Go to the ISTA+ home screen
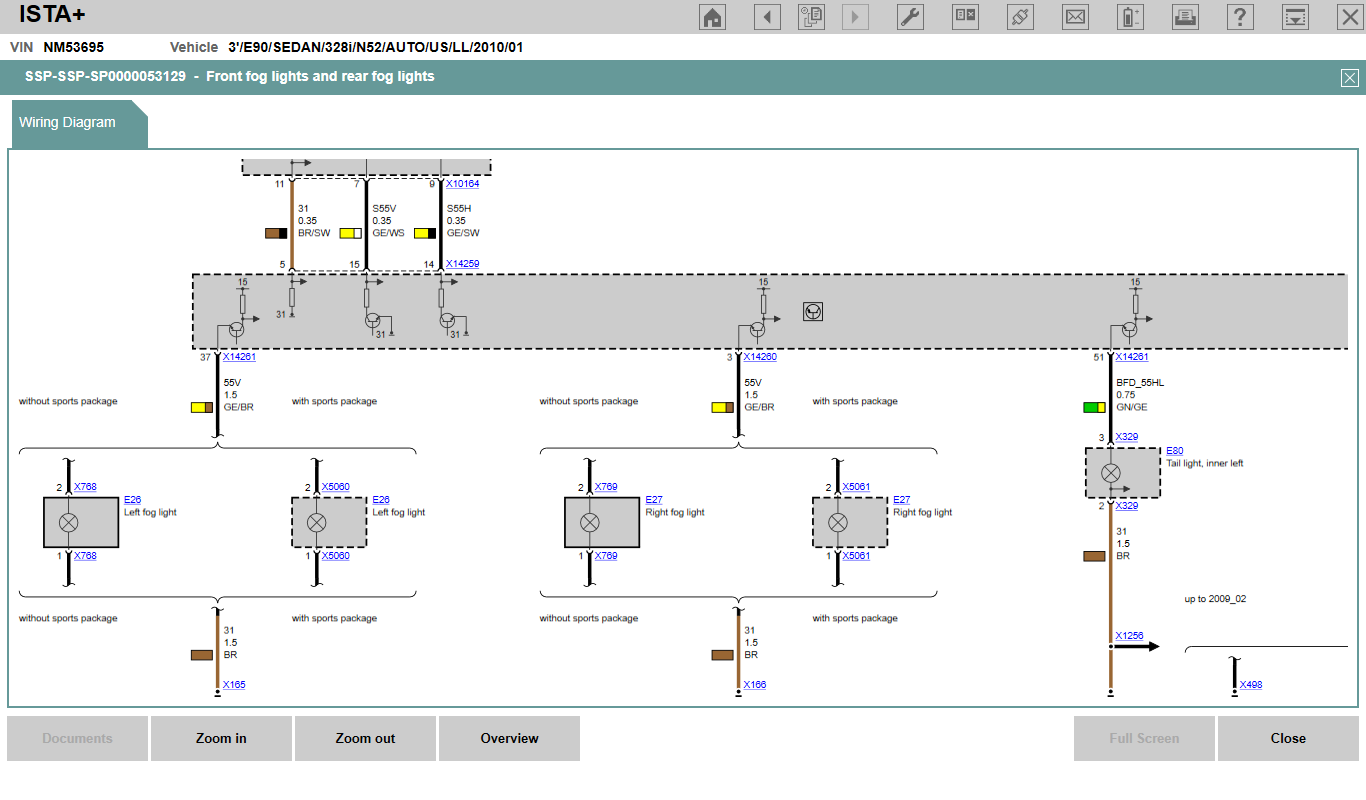The height and width of the screenshot is (800, 1366). (x=712, y=17)
